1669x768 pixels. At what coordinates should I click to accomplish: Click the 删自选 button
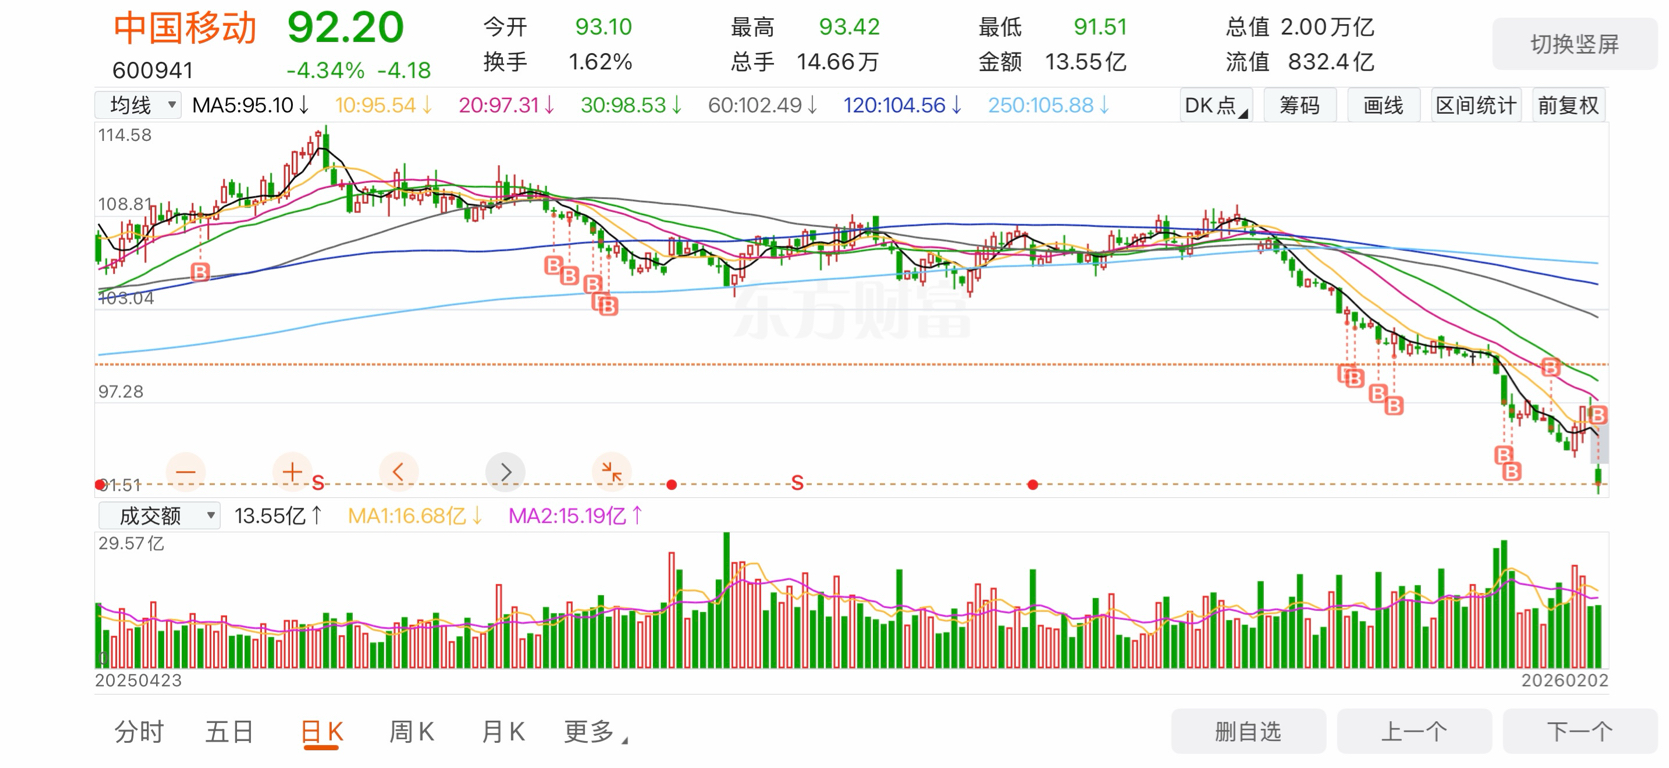[x=1248, y=732]
